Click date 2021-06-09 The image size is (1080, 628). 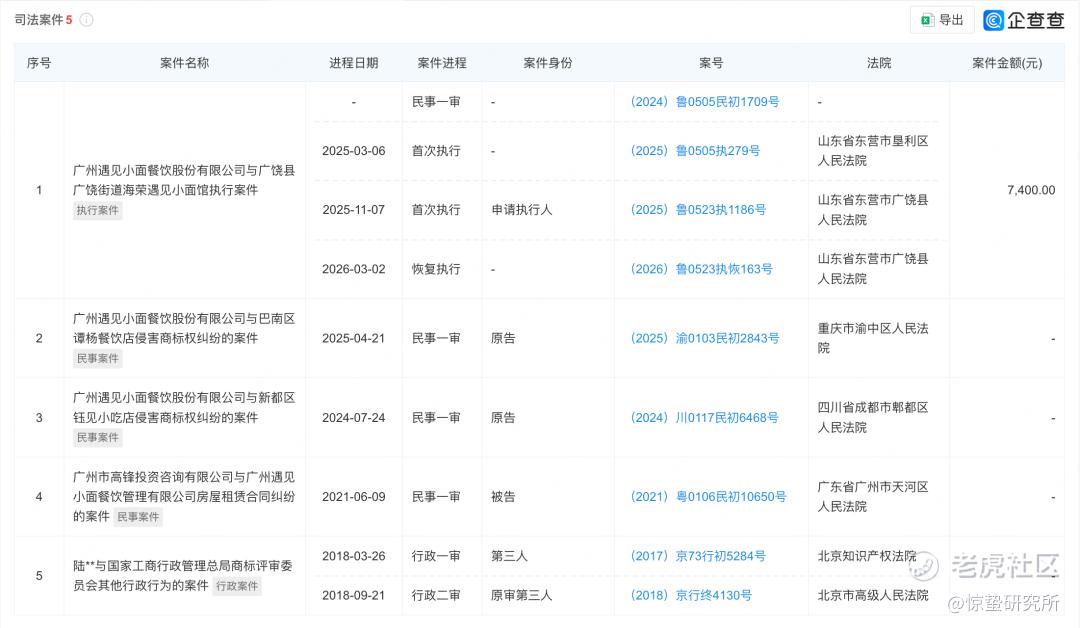click(x=353, y=496)
